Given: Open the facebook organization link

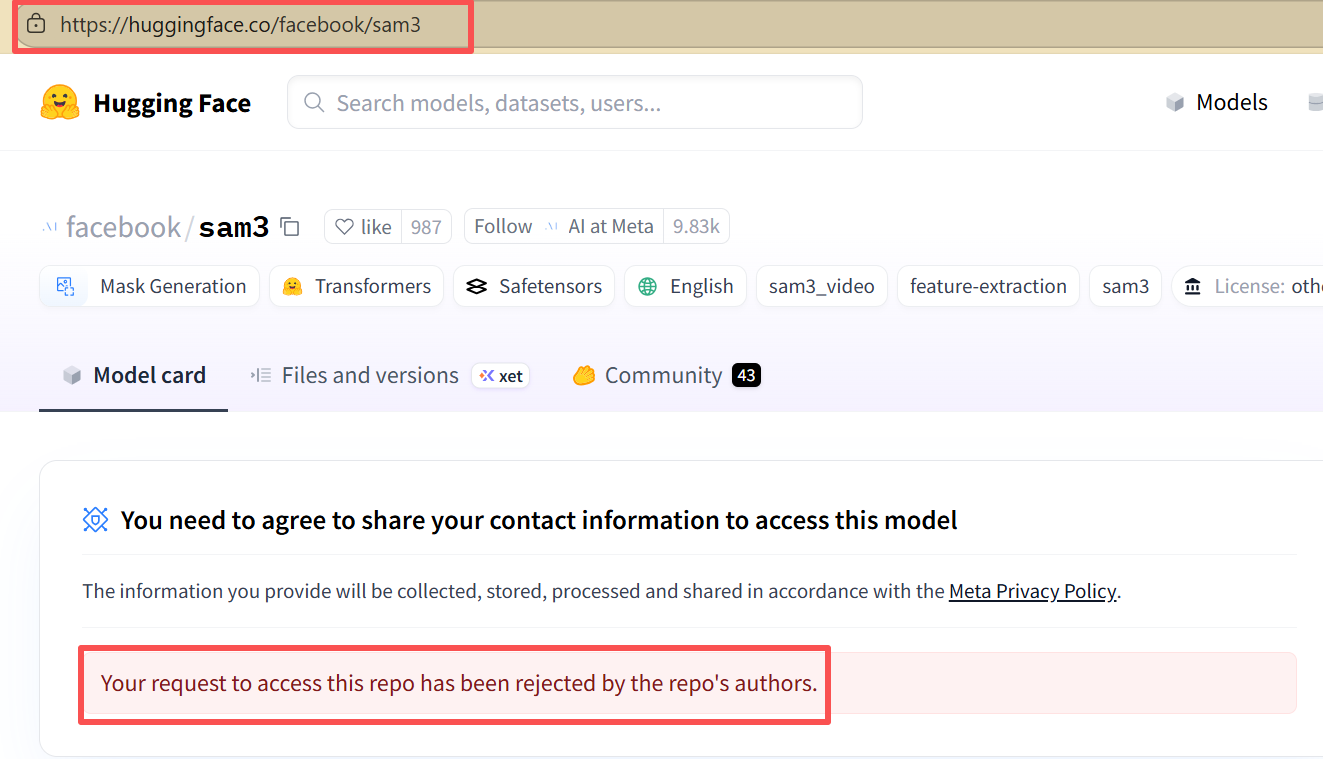Looking at the screenshot, I should coord(123,227).
